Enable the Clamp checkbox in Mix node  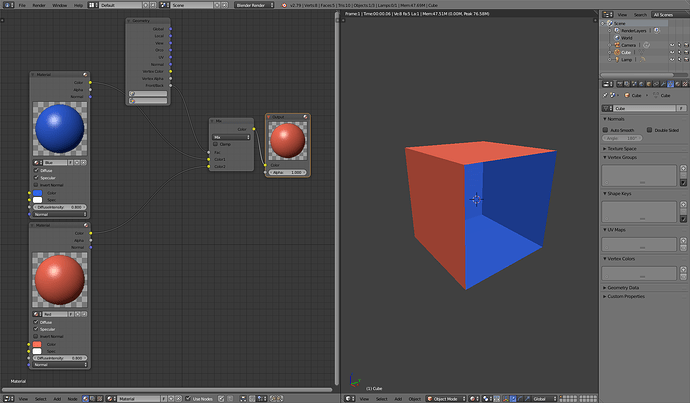[215, 144]
